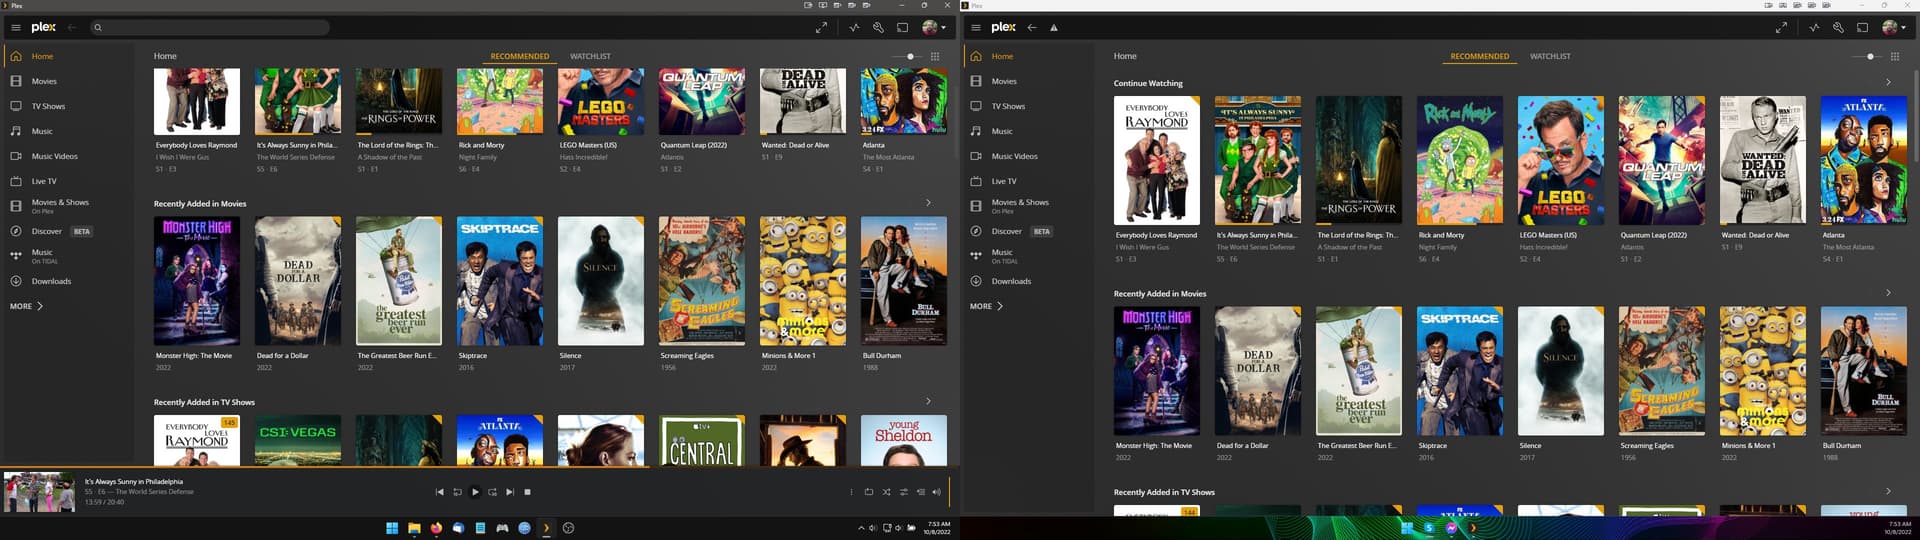Expand Continue Watching arrow in right window

(x=1888, y=82)
